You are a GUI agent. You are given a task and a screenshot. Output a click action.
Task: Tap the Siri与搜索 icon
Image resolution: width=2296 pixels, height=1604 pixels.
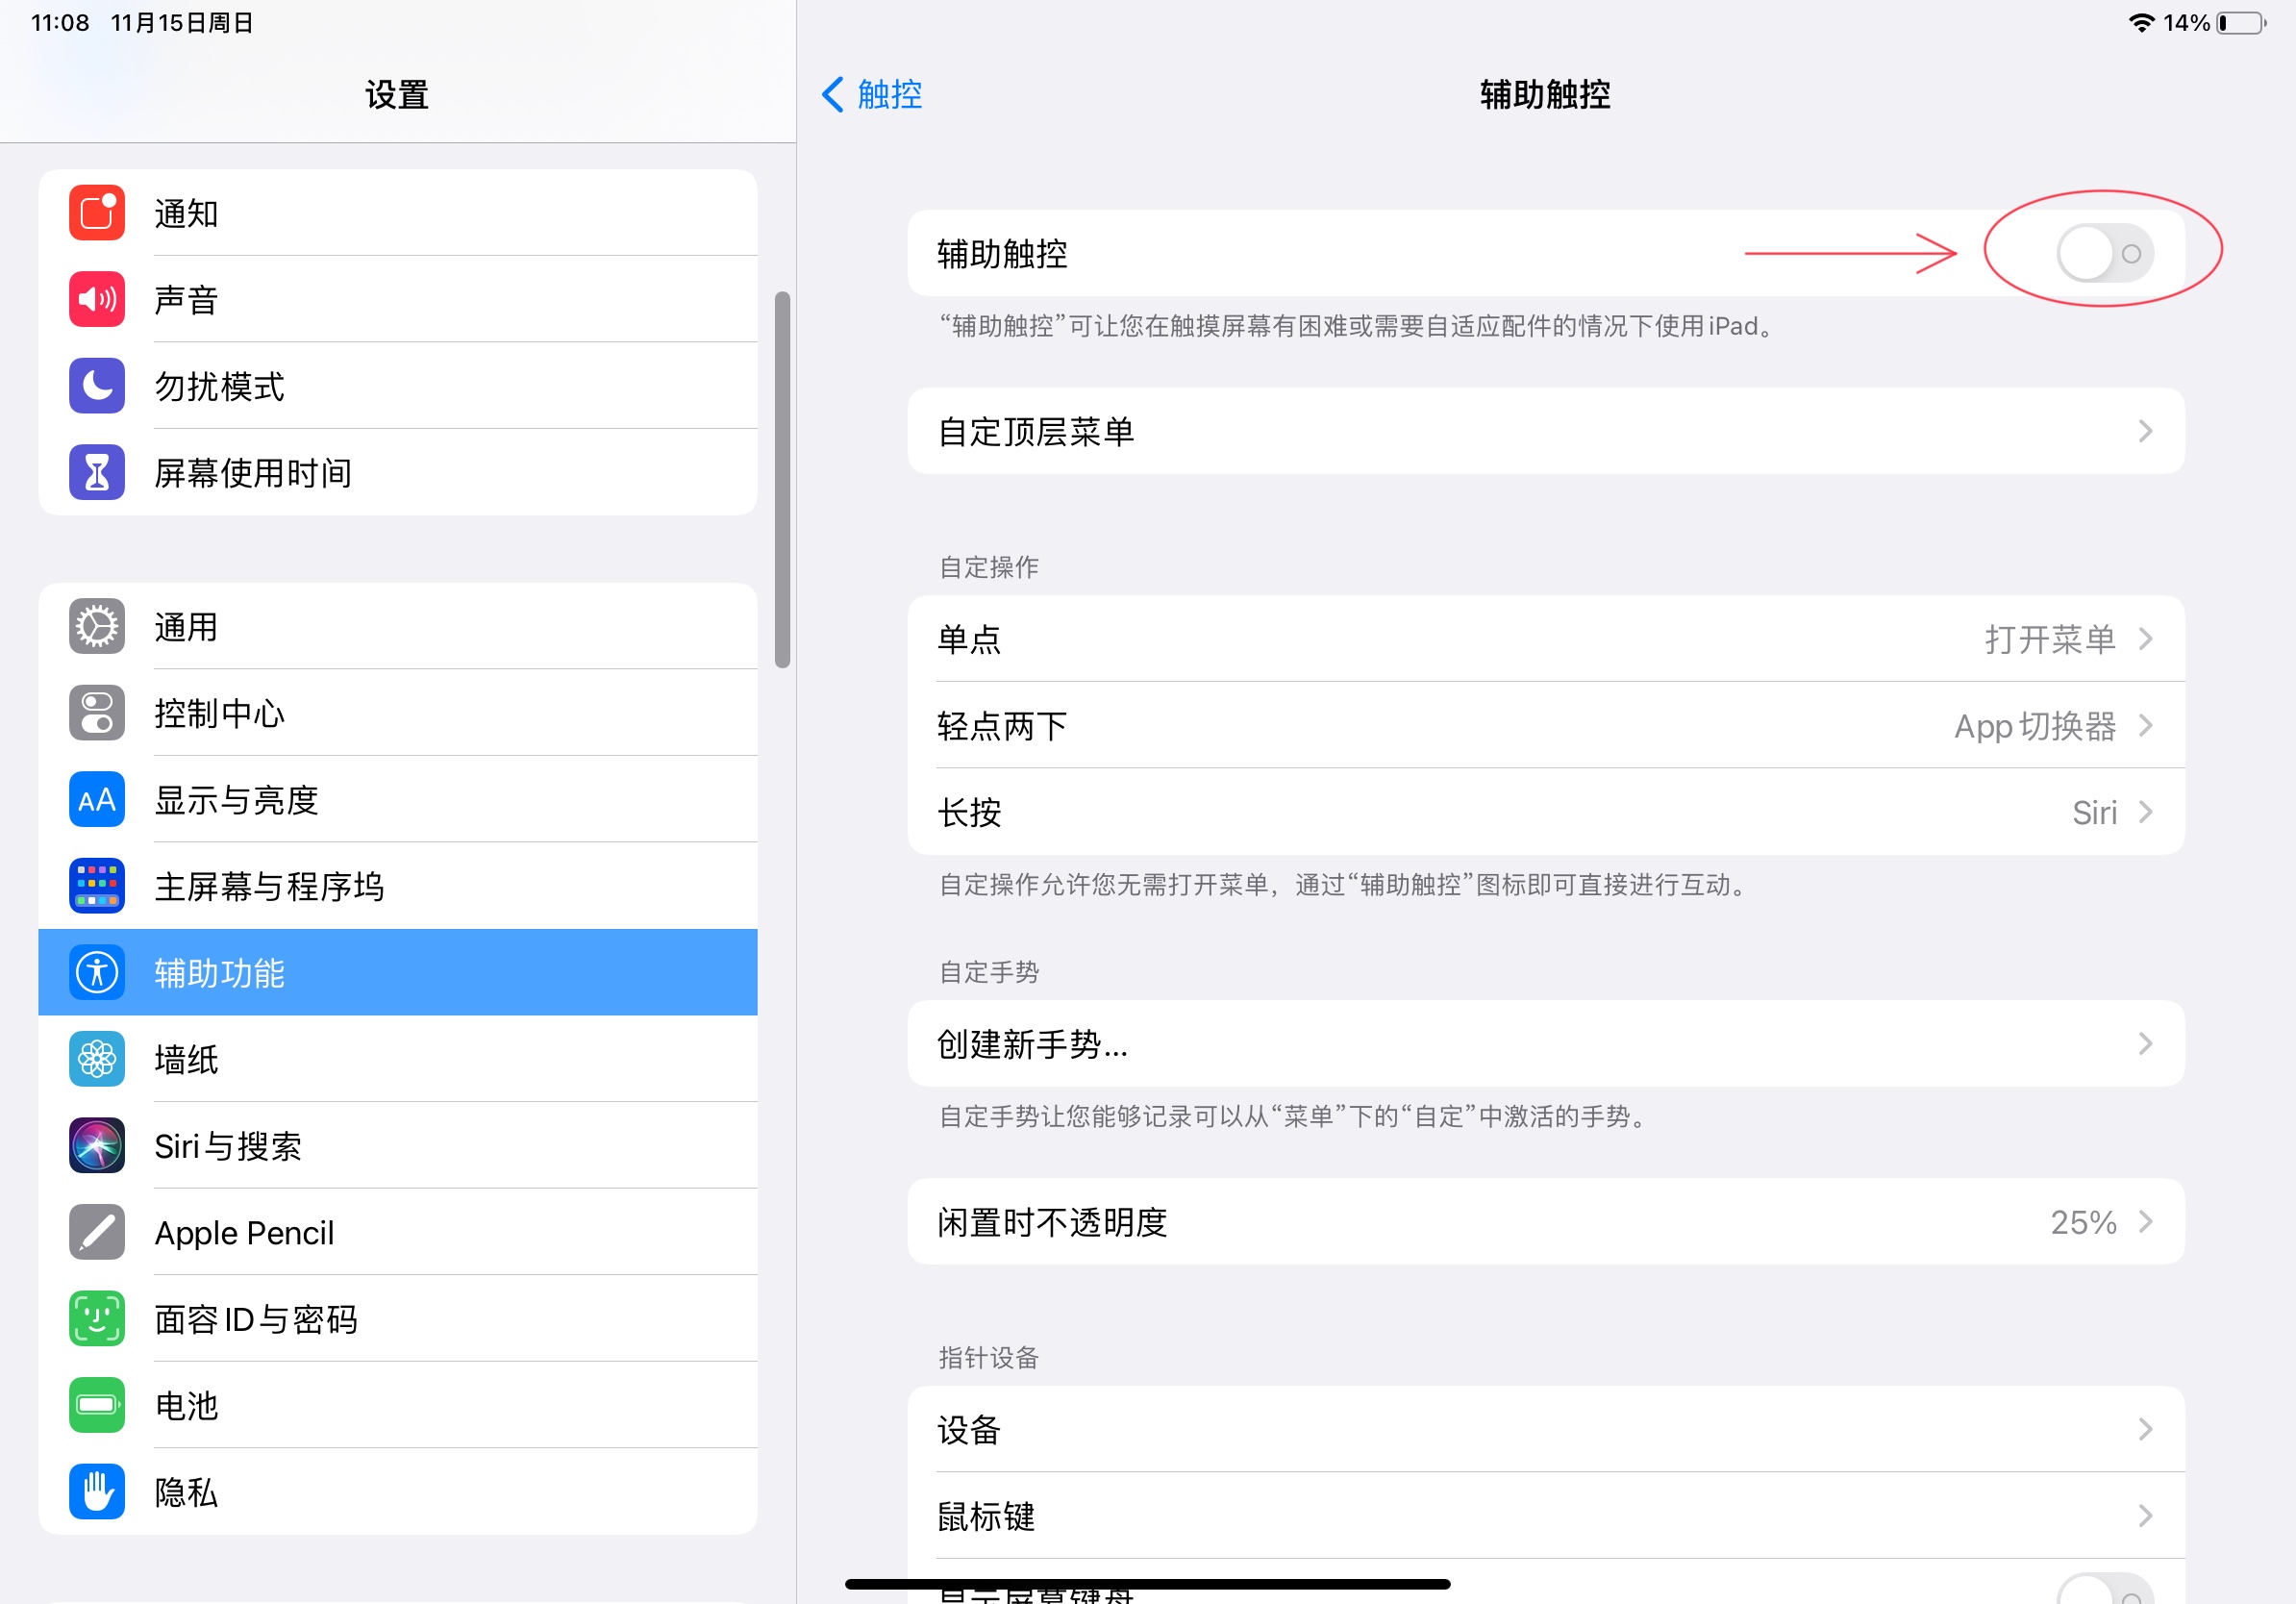pyautogui.click(x=97, y=1145)
